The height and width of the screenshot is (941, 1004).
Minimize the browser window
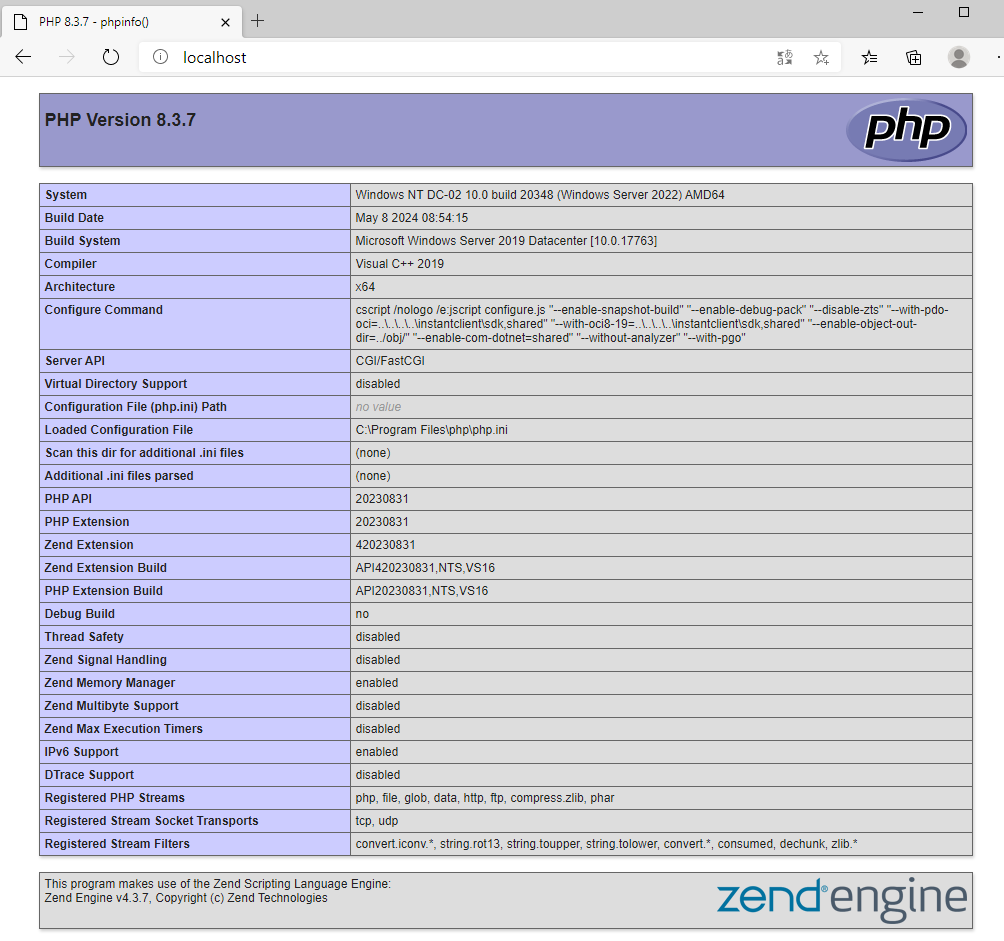(918, 13)
